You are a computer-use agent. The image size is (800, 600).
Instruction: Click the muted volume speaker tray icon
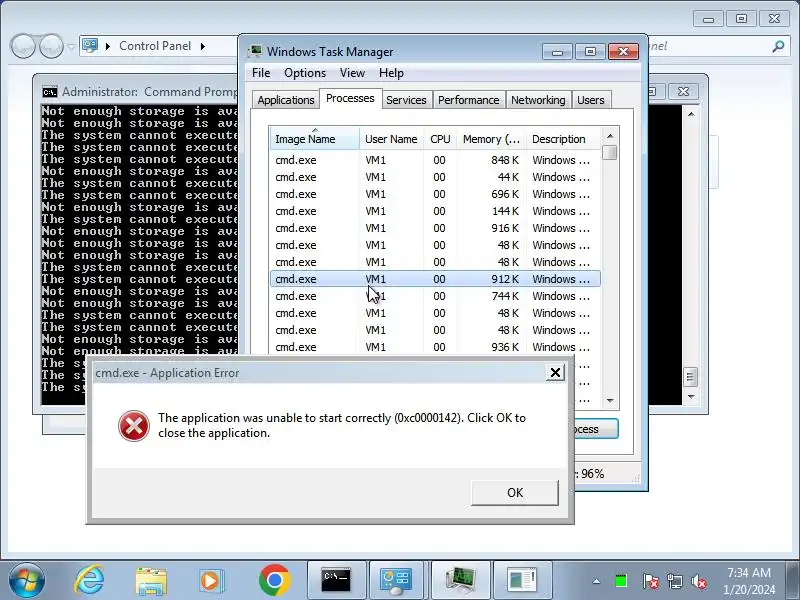[699, 581]
